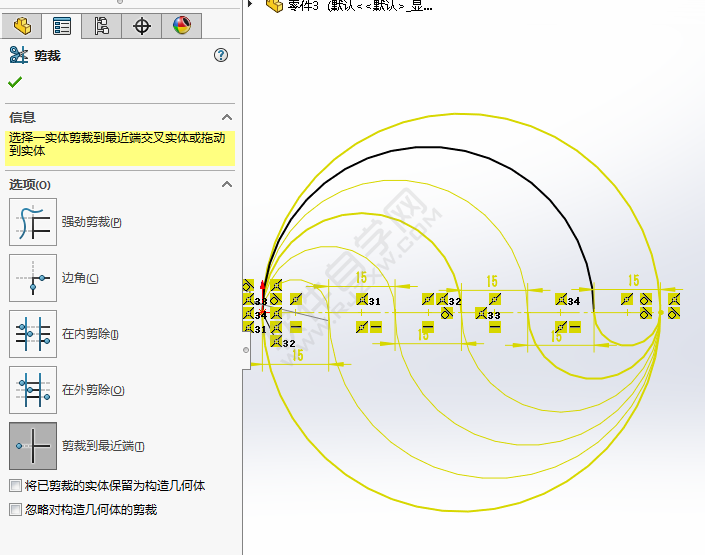Enable 将已剪裁的实体保留为构造几何体 checkbox
The image size is (705, 555).
click(x=15, y=486)
